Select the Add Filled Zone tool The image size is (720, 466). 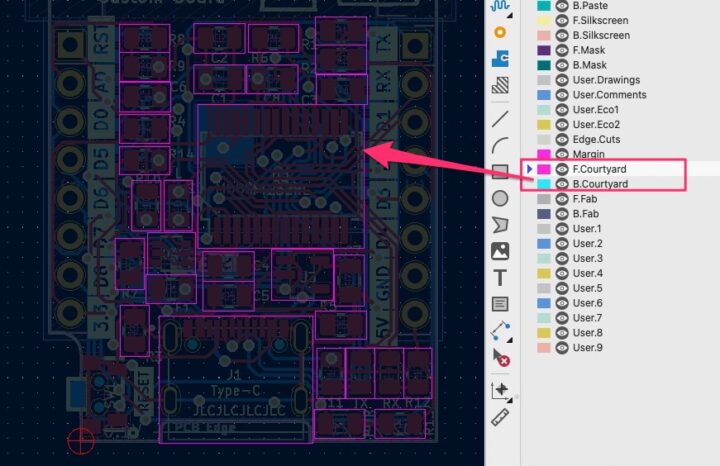(500, 59)
